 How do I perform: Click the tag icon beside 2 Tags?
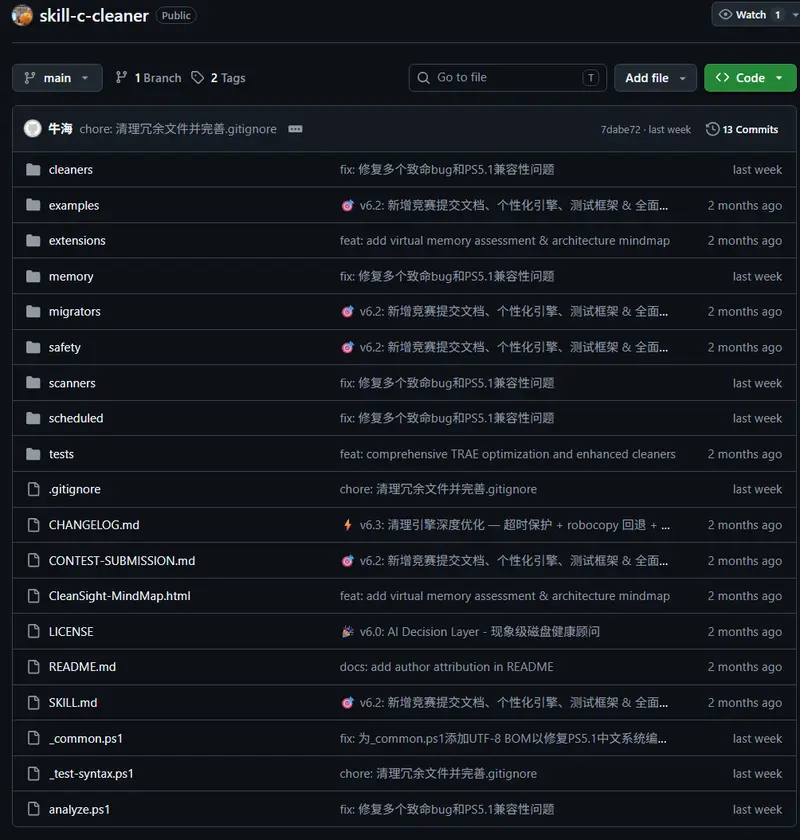pos(198,78)
